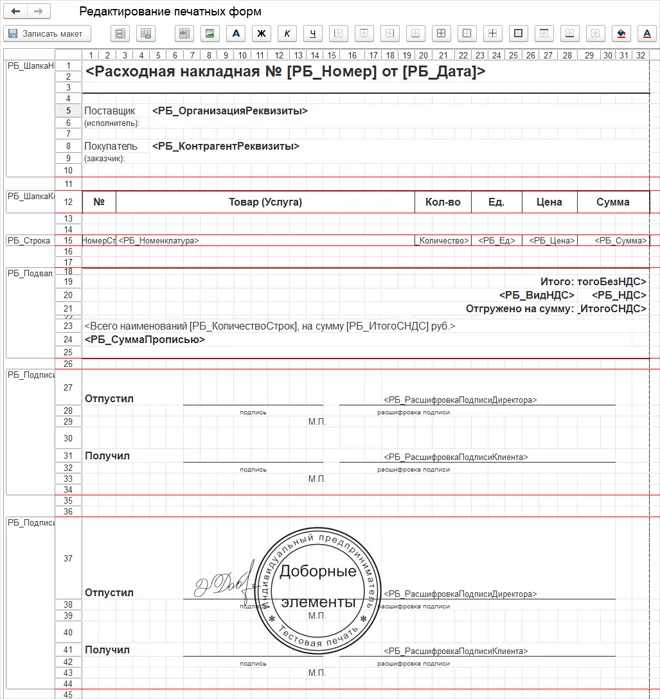Image resolution: width=660 pixels, height=699 pixels.
Task: Insert a picture via the image icon
Action: click(x=210, y=33)
